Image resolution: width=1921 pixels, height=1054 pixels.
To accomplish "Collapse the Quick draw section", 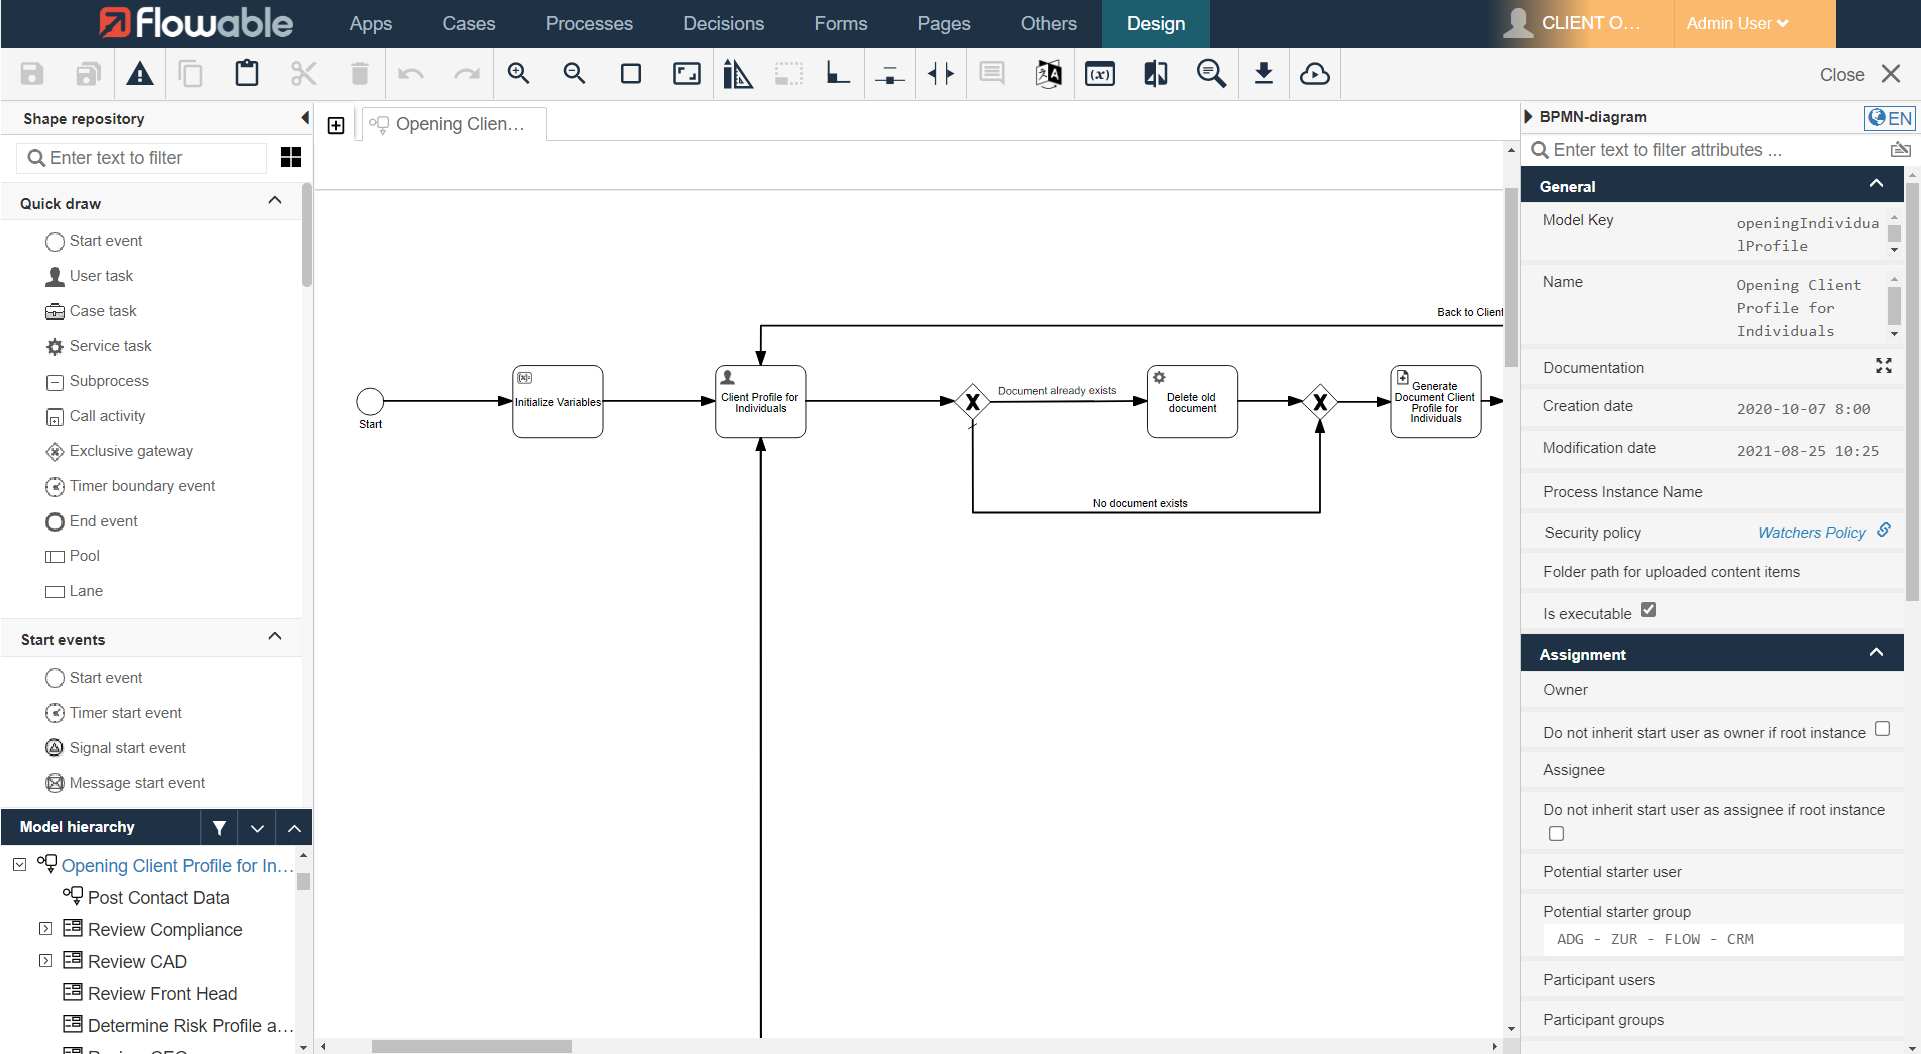I will tap(275, 201).
